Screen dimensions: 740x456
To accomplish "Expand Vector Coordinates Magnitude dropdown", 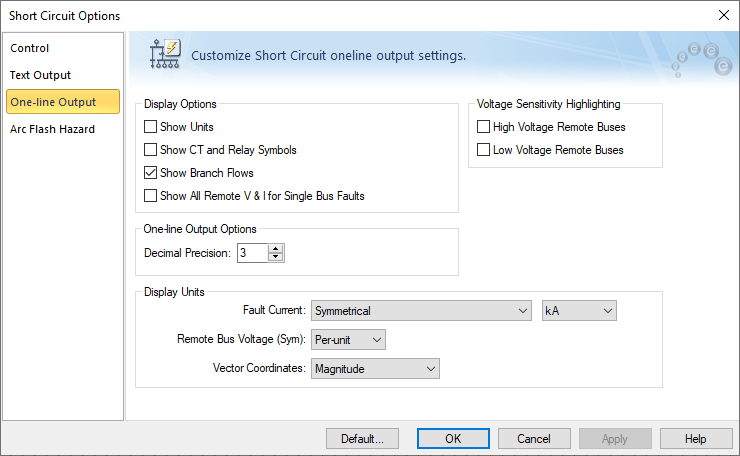I will coord(375,369).
